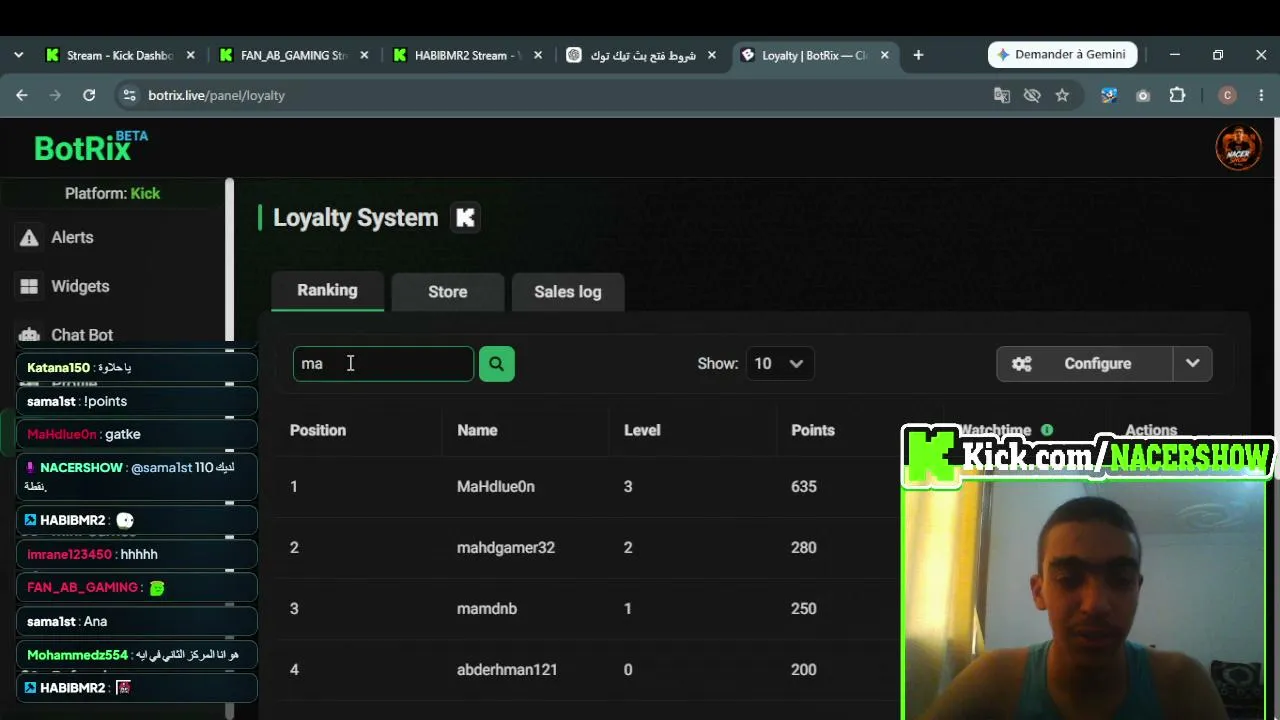
Task: Open the Google Translate page icon
Action: click(1002, 95)
